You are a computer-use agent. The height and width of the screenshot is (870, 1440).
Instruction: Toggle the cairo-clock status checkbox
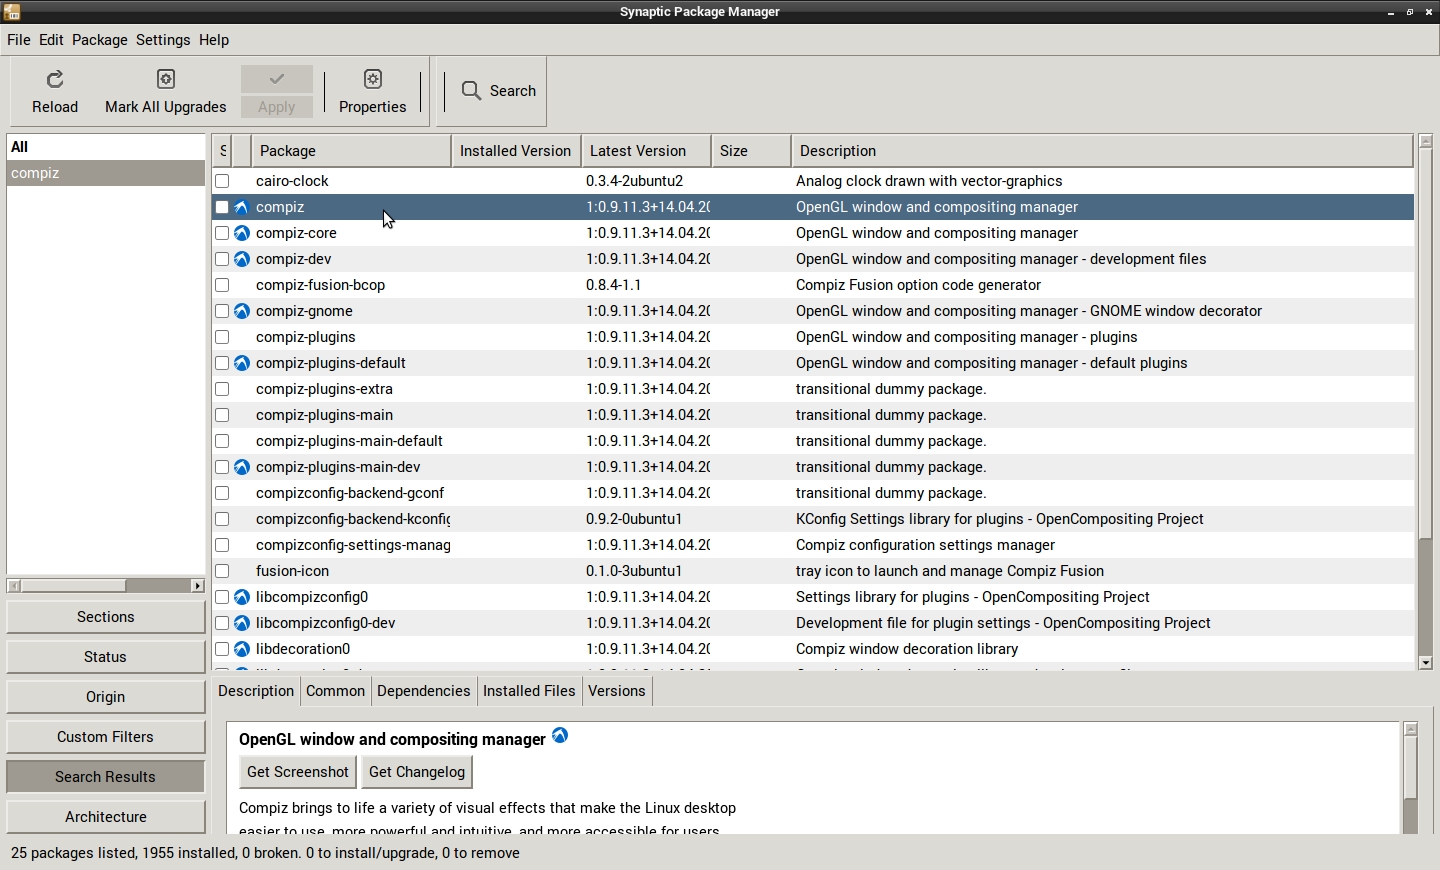pyautogui.click(x=222, y=181)
